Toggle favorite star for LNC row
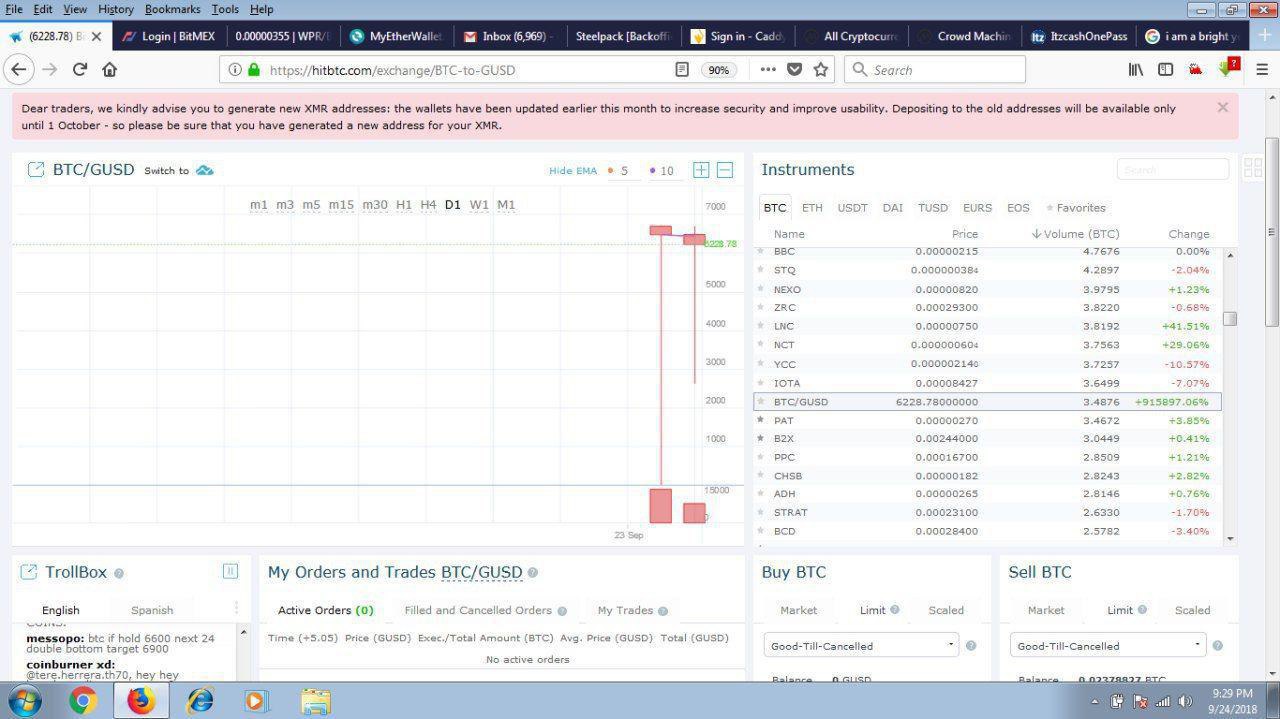 [x=761, y=327]
